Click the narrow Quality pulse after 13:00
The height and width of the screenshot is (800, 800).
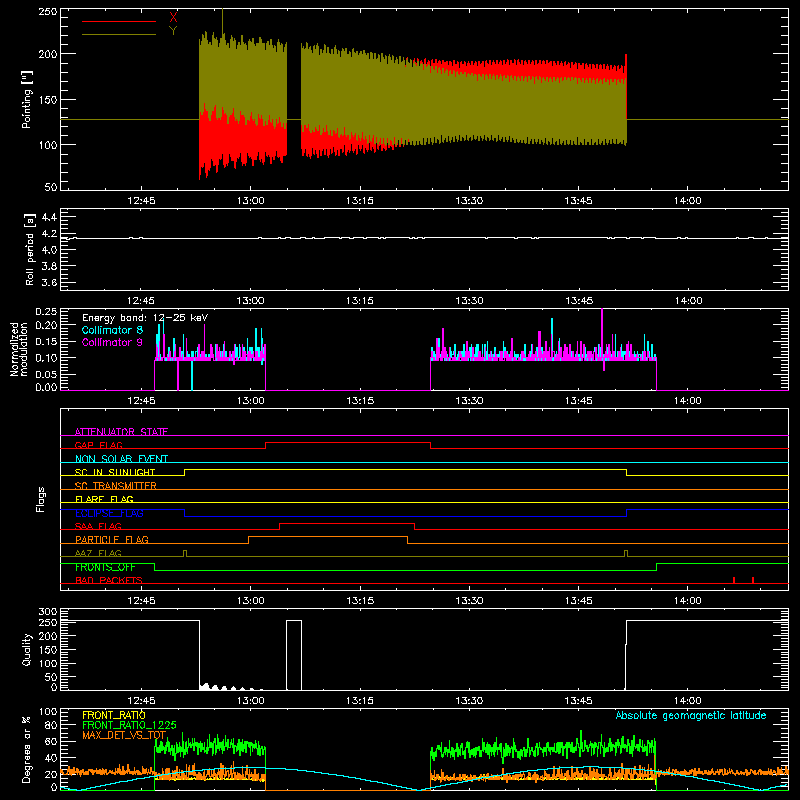click(x=294, y=655)
